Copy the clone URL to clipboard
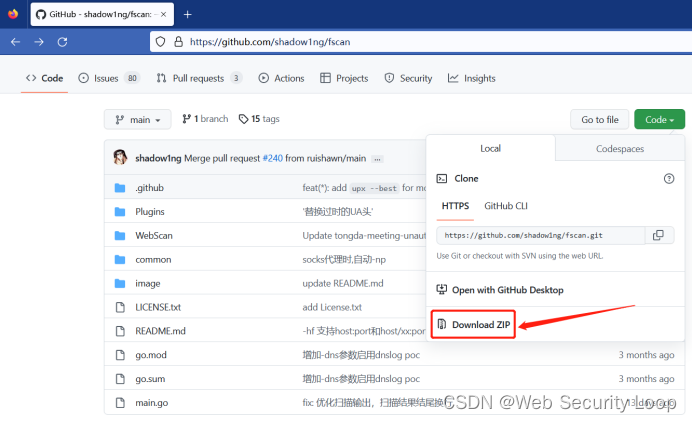This screenshot has width=692, height=422. (657, 235)
